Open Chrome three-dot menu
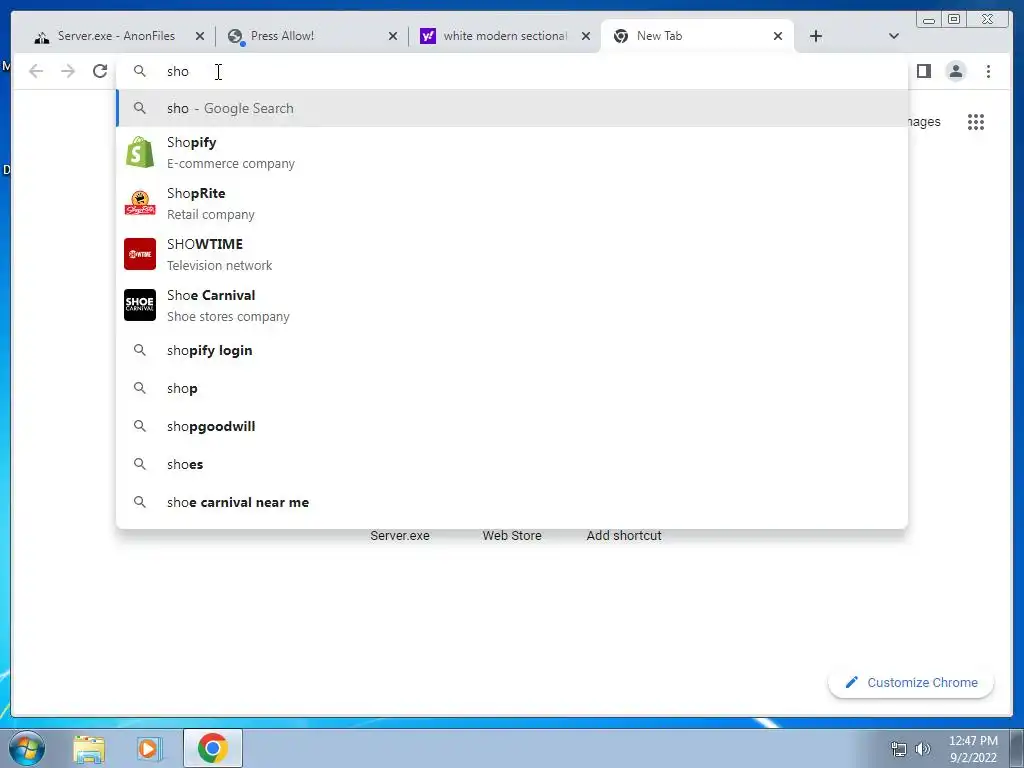 988,71
